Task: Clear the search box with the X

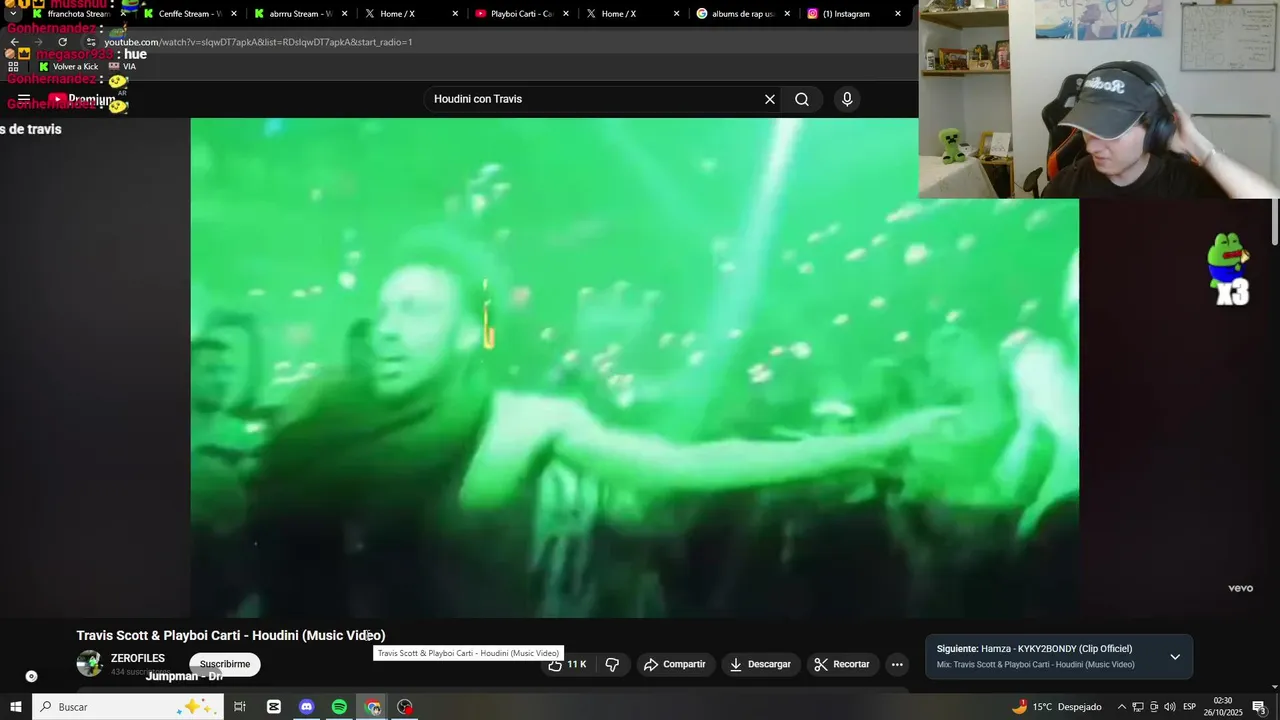Action: coord(770,99)
